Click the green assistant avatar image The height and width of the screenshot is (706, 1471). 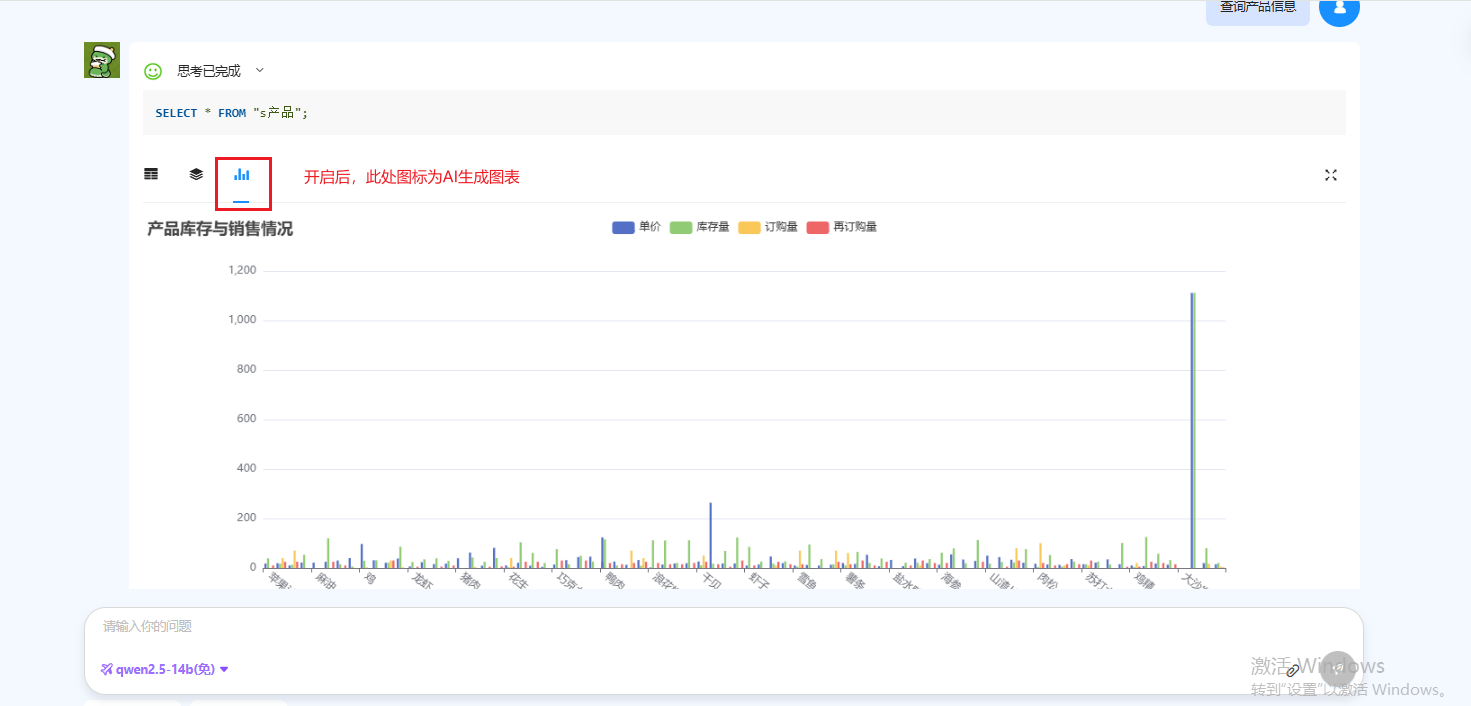102,61
